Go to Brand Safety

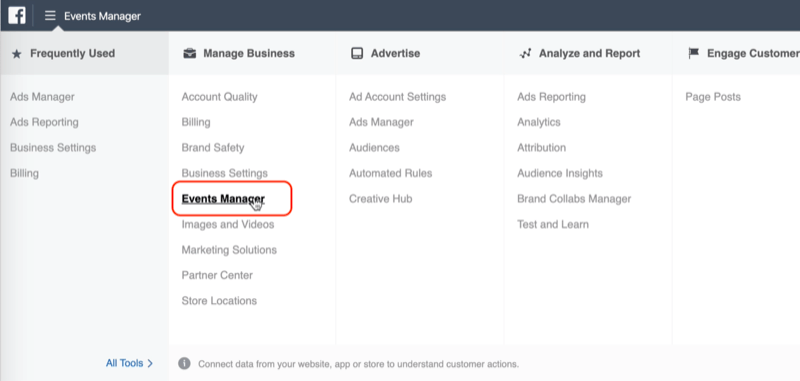pyautogui.click(x=213, y=148)
